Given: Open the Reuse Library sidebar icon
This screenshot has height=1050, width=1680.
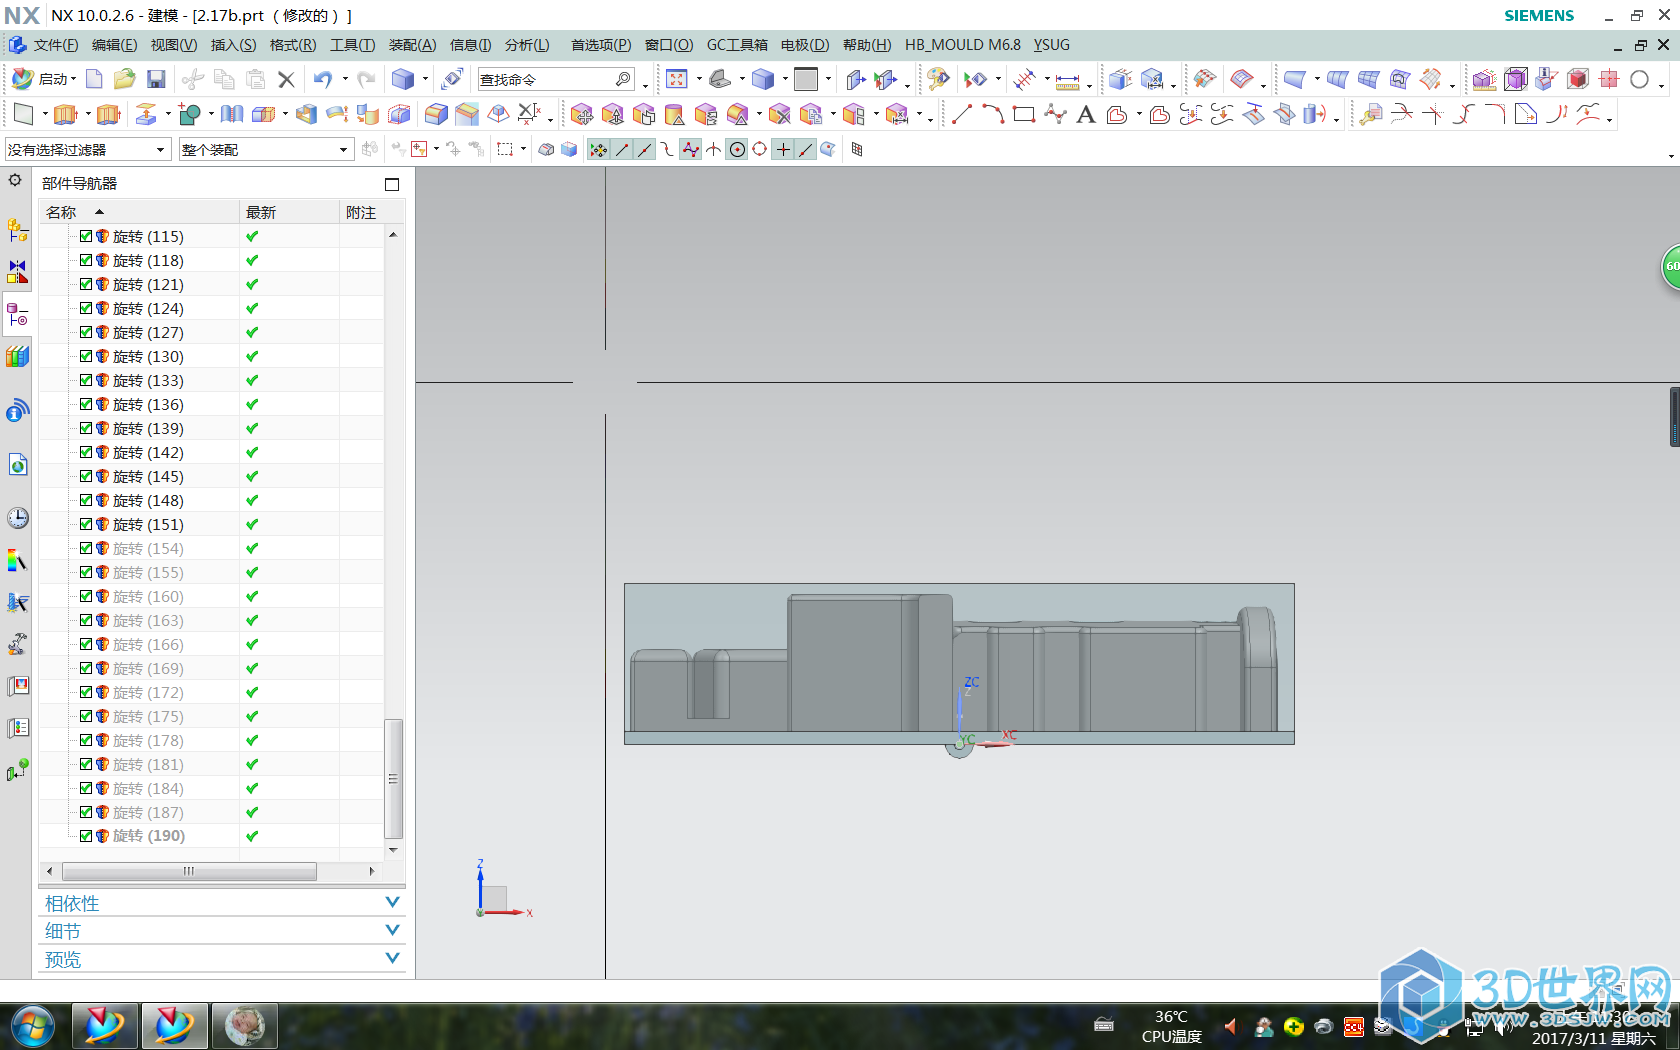Looking at the screenshot, I should [x=18, y=356].
